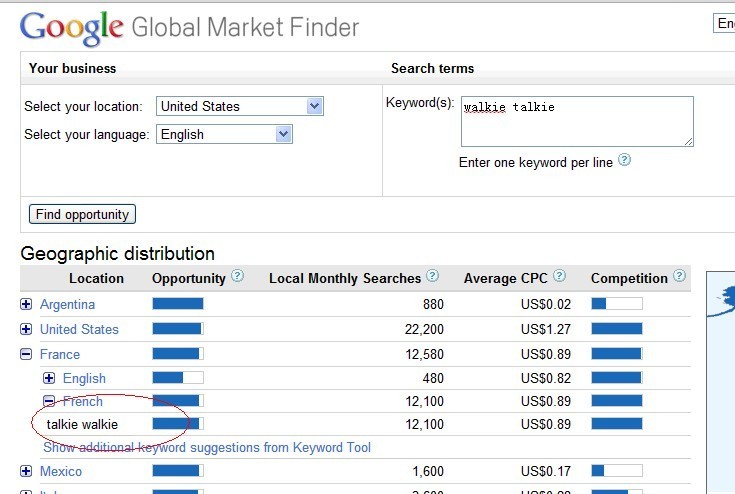Click the Geographic distribution heading
735x494 pixels.
pyautogui.click(x=118, y=254)
